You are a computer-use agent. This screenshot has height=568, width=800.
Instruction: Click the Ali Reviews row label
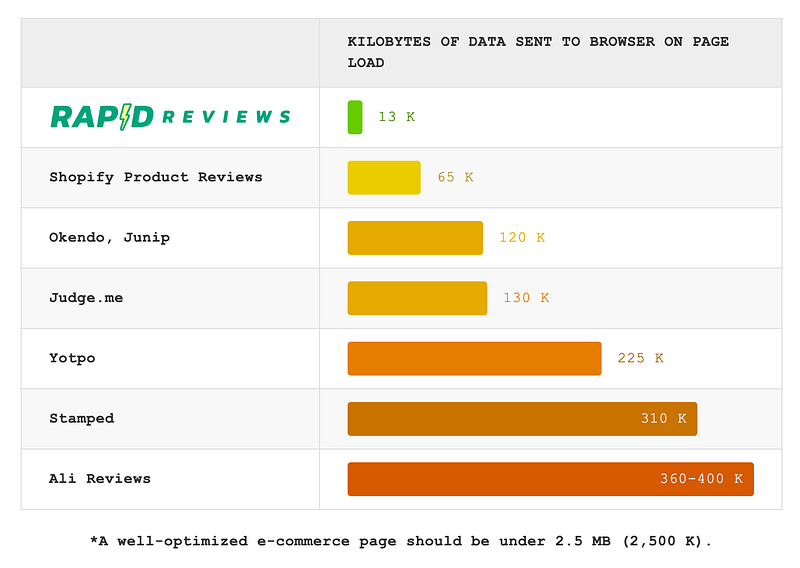pos(100,479)
